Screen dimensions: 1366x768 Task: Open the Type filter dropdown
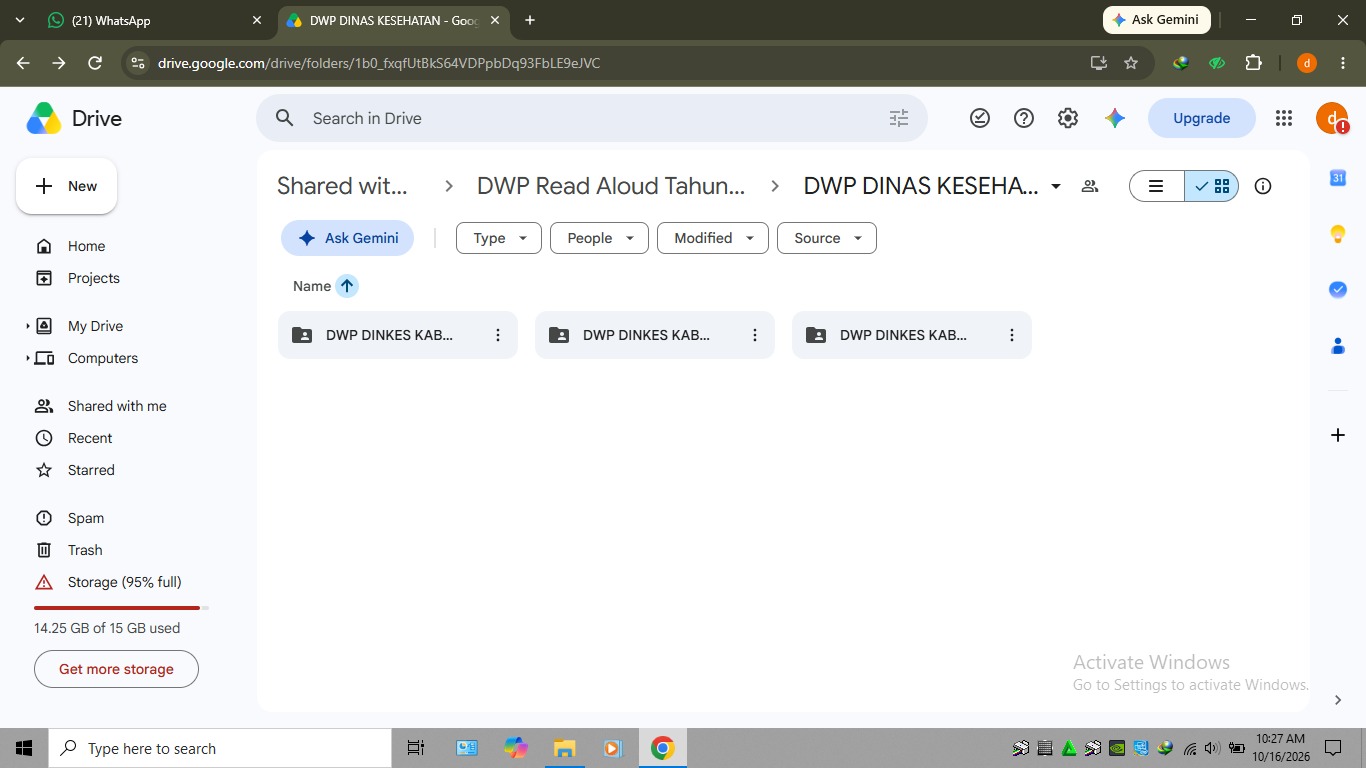pyautogui.click(x=499, y=238)
